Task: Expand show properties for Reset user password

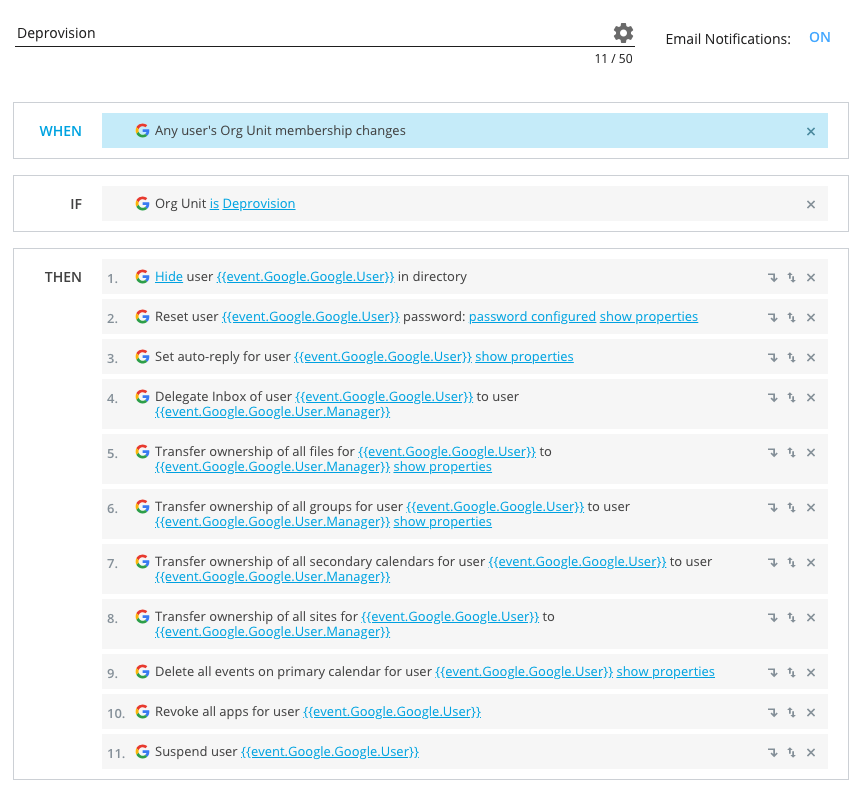Action: pos(648,317)
